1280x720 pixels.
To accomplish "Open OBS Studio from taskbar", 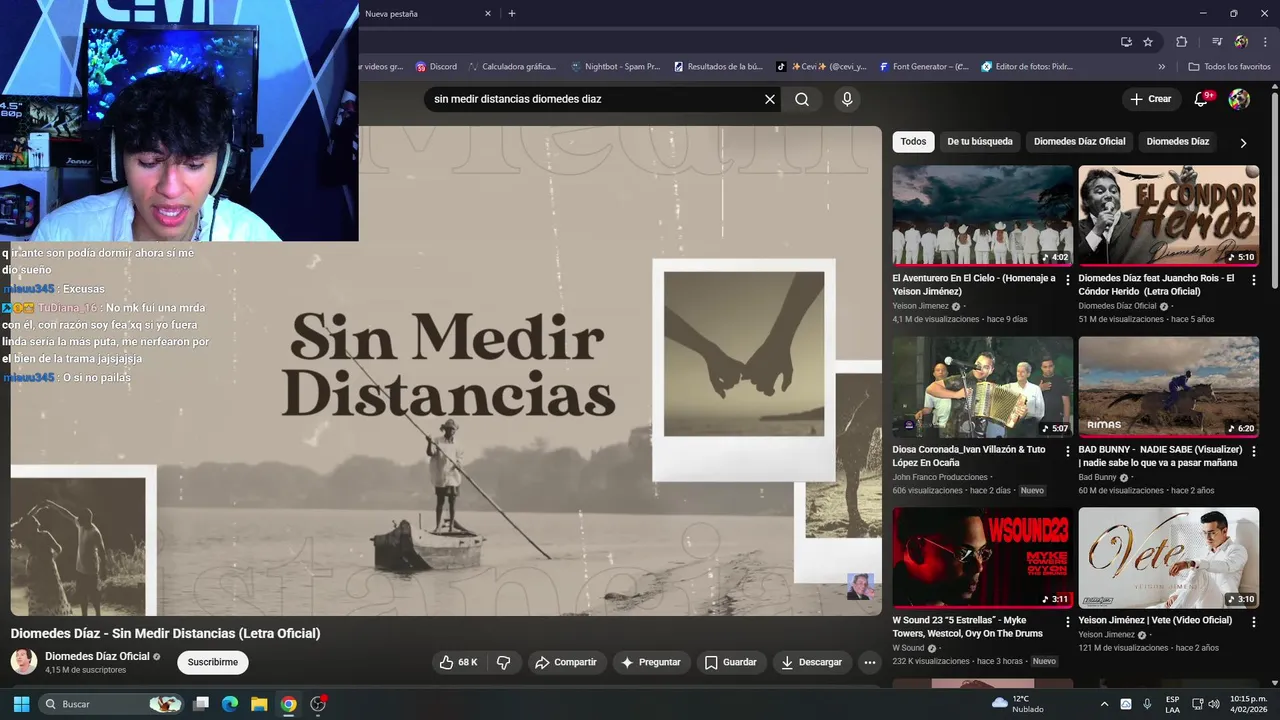I will click(318, 704).
